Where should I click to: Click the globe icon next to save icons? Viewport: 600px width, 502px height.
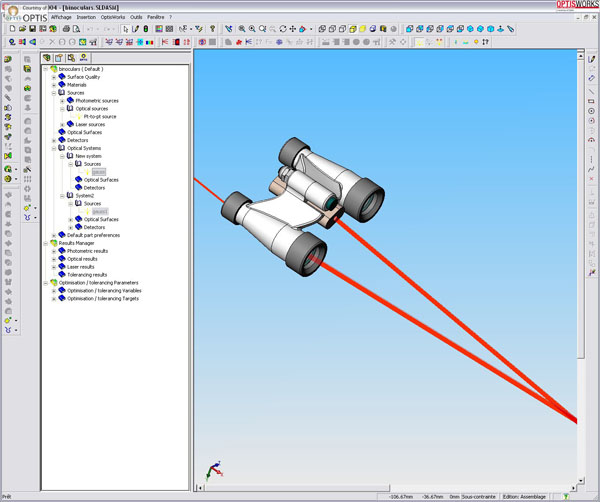pyautogui.click(x=53, y=29)
